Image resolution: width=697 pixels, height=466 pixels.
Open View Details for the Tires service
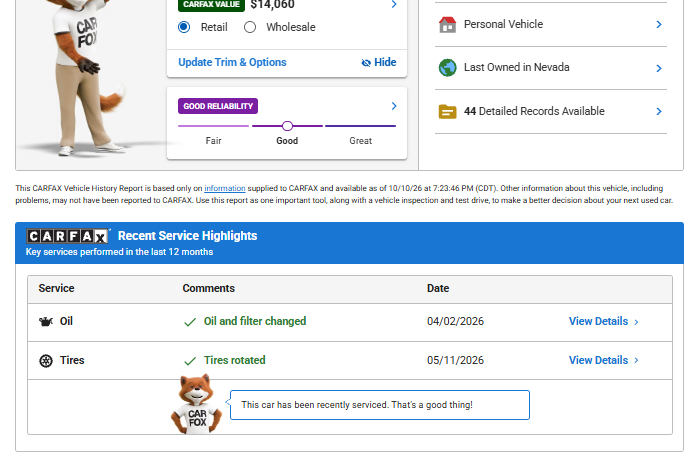(x=604, y=360)
